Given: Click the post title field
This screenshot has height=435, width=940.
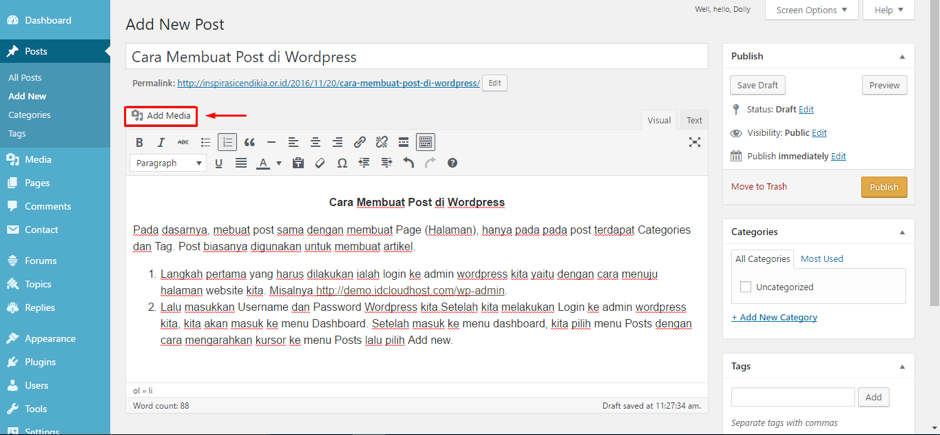Looking at the screenshot, I should click(x=417, y=57).
